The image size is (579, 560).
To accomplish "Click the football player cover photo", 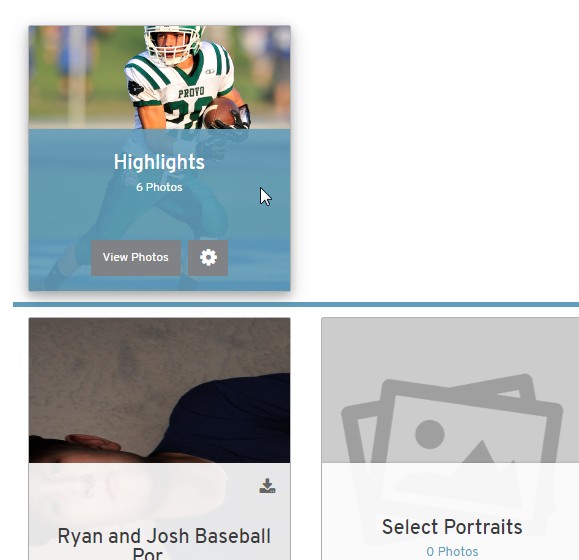I will click(160, 78).
